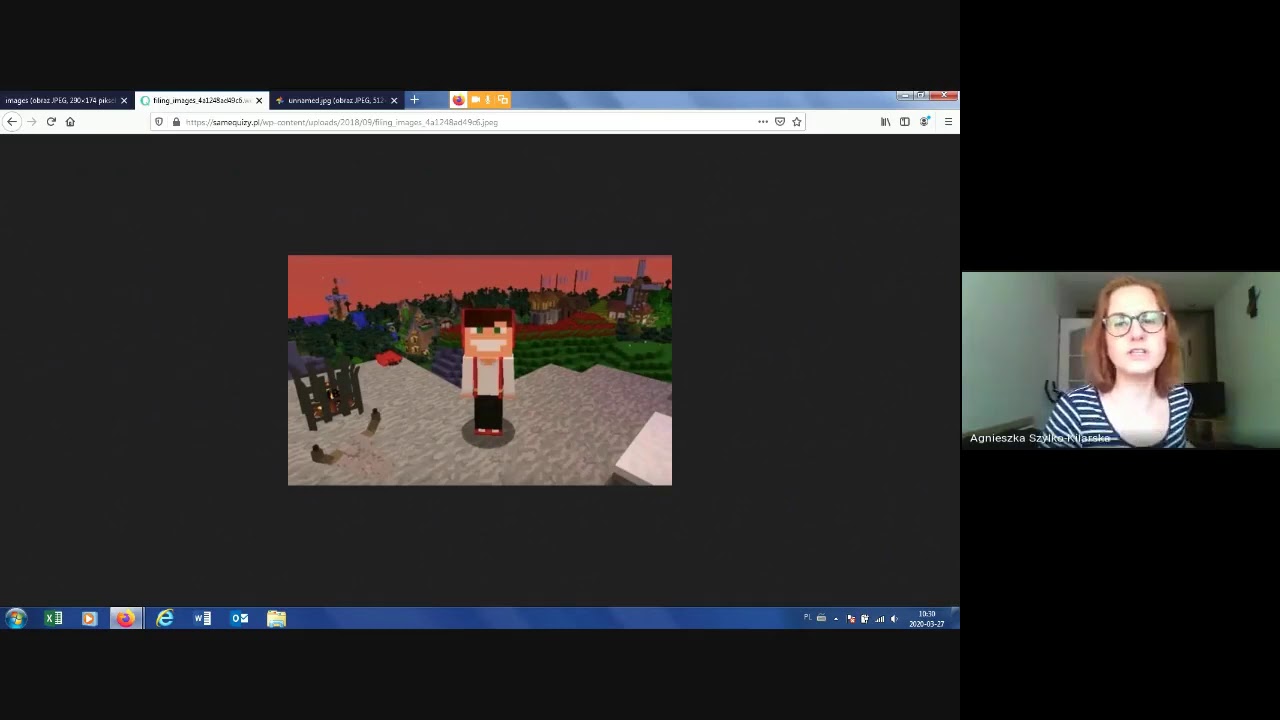This screenshot has width=1280, height=720.
Task: Open Firefox library icon
Action: [885, 122]
